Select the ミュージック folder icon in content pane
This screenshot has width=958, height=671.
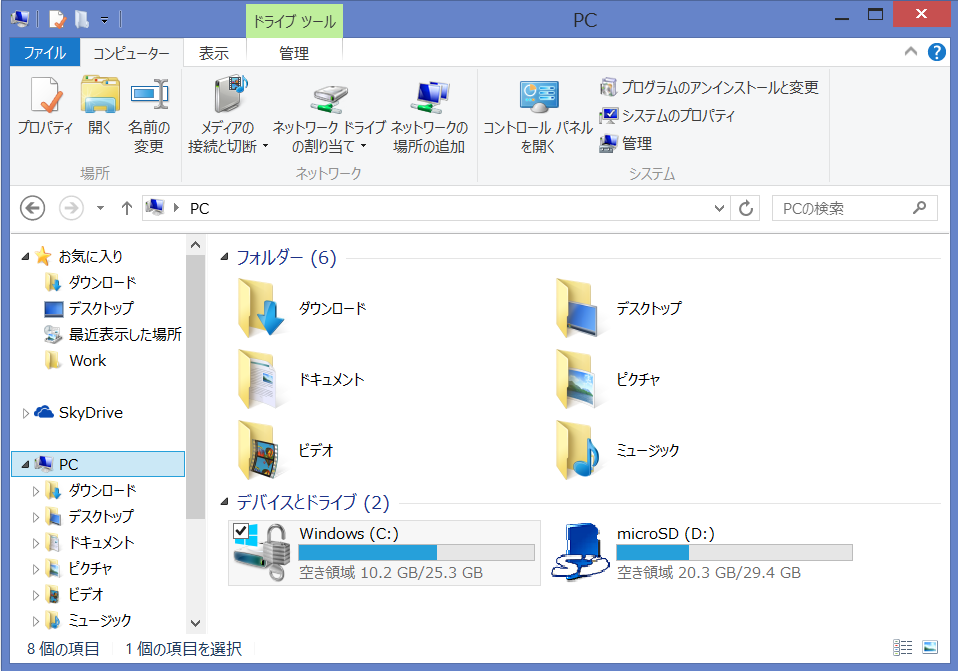pos(577,450)
